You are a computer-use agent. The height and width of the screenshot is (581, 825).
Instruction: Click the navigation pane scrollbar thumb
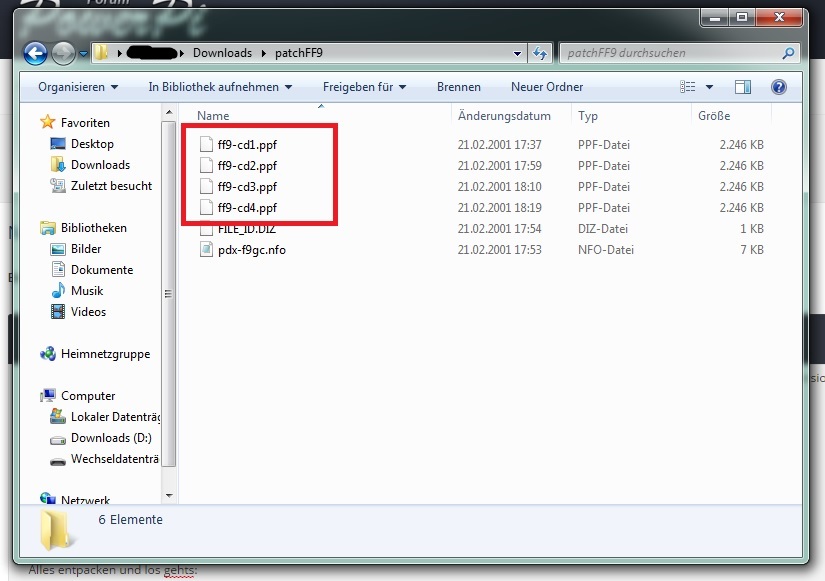168,294
